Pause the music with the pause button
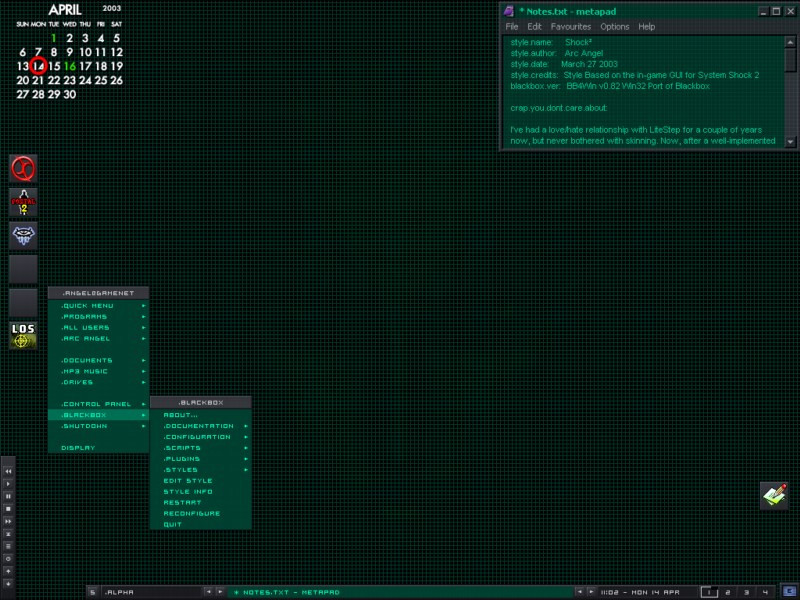800x600 pixels. coord(8,496)
